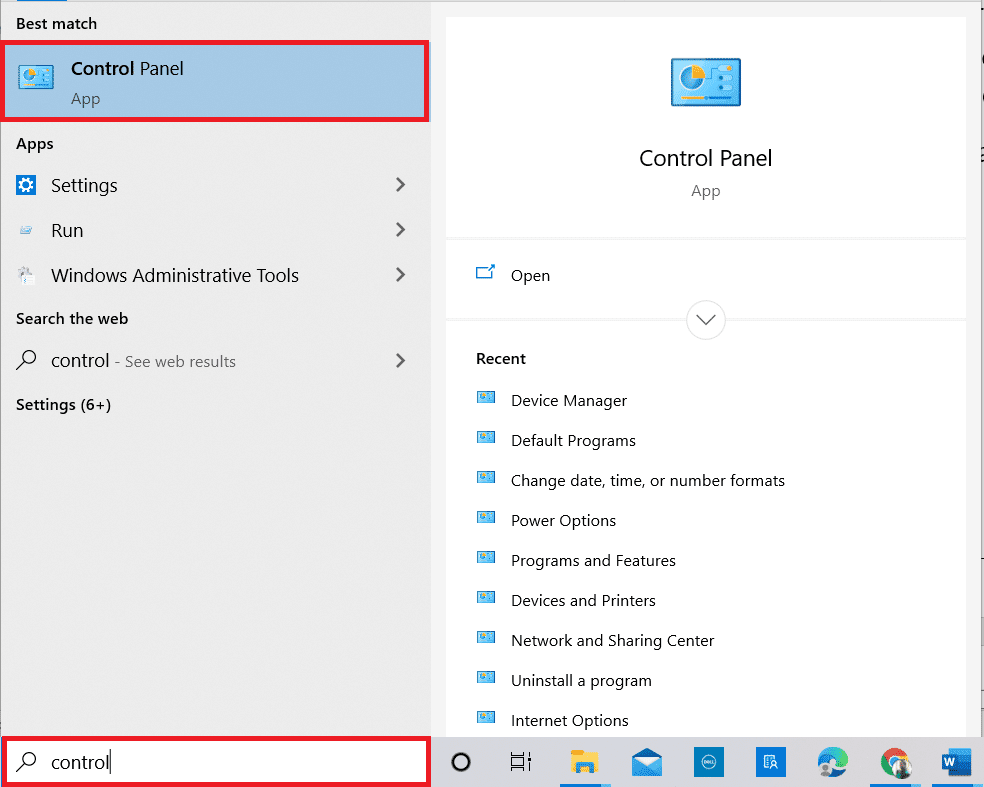The height and width of the screenshot is (787, 984).
Task: Launch the Settings app under Apps
Action: (x=84, y=185)
